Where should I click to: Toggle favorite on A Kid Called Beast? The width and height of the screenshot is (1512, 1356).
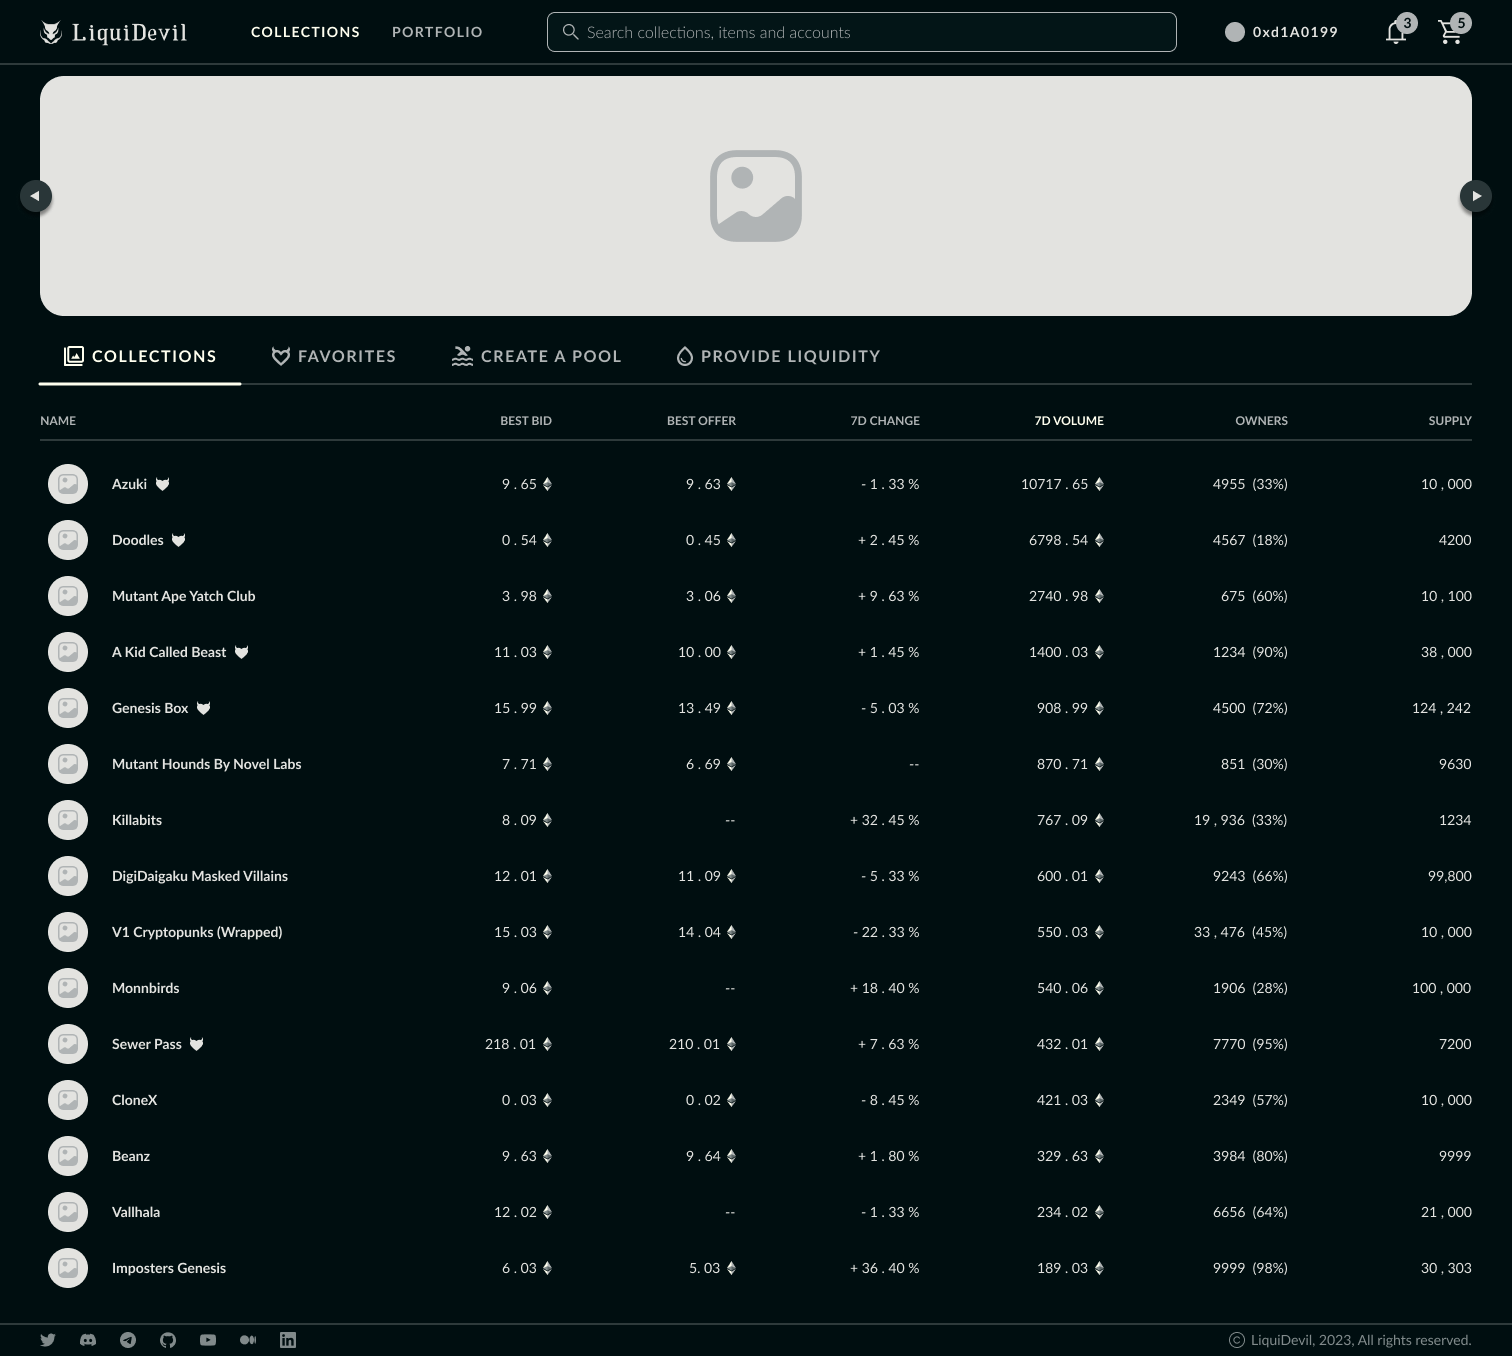click(241, 652)
